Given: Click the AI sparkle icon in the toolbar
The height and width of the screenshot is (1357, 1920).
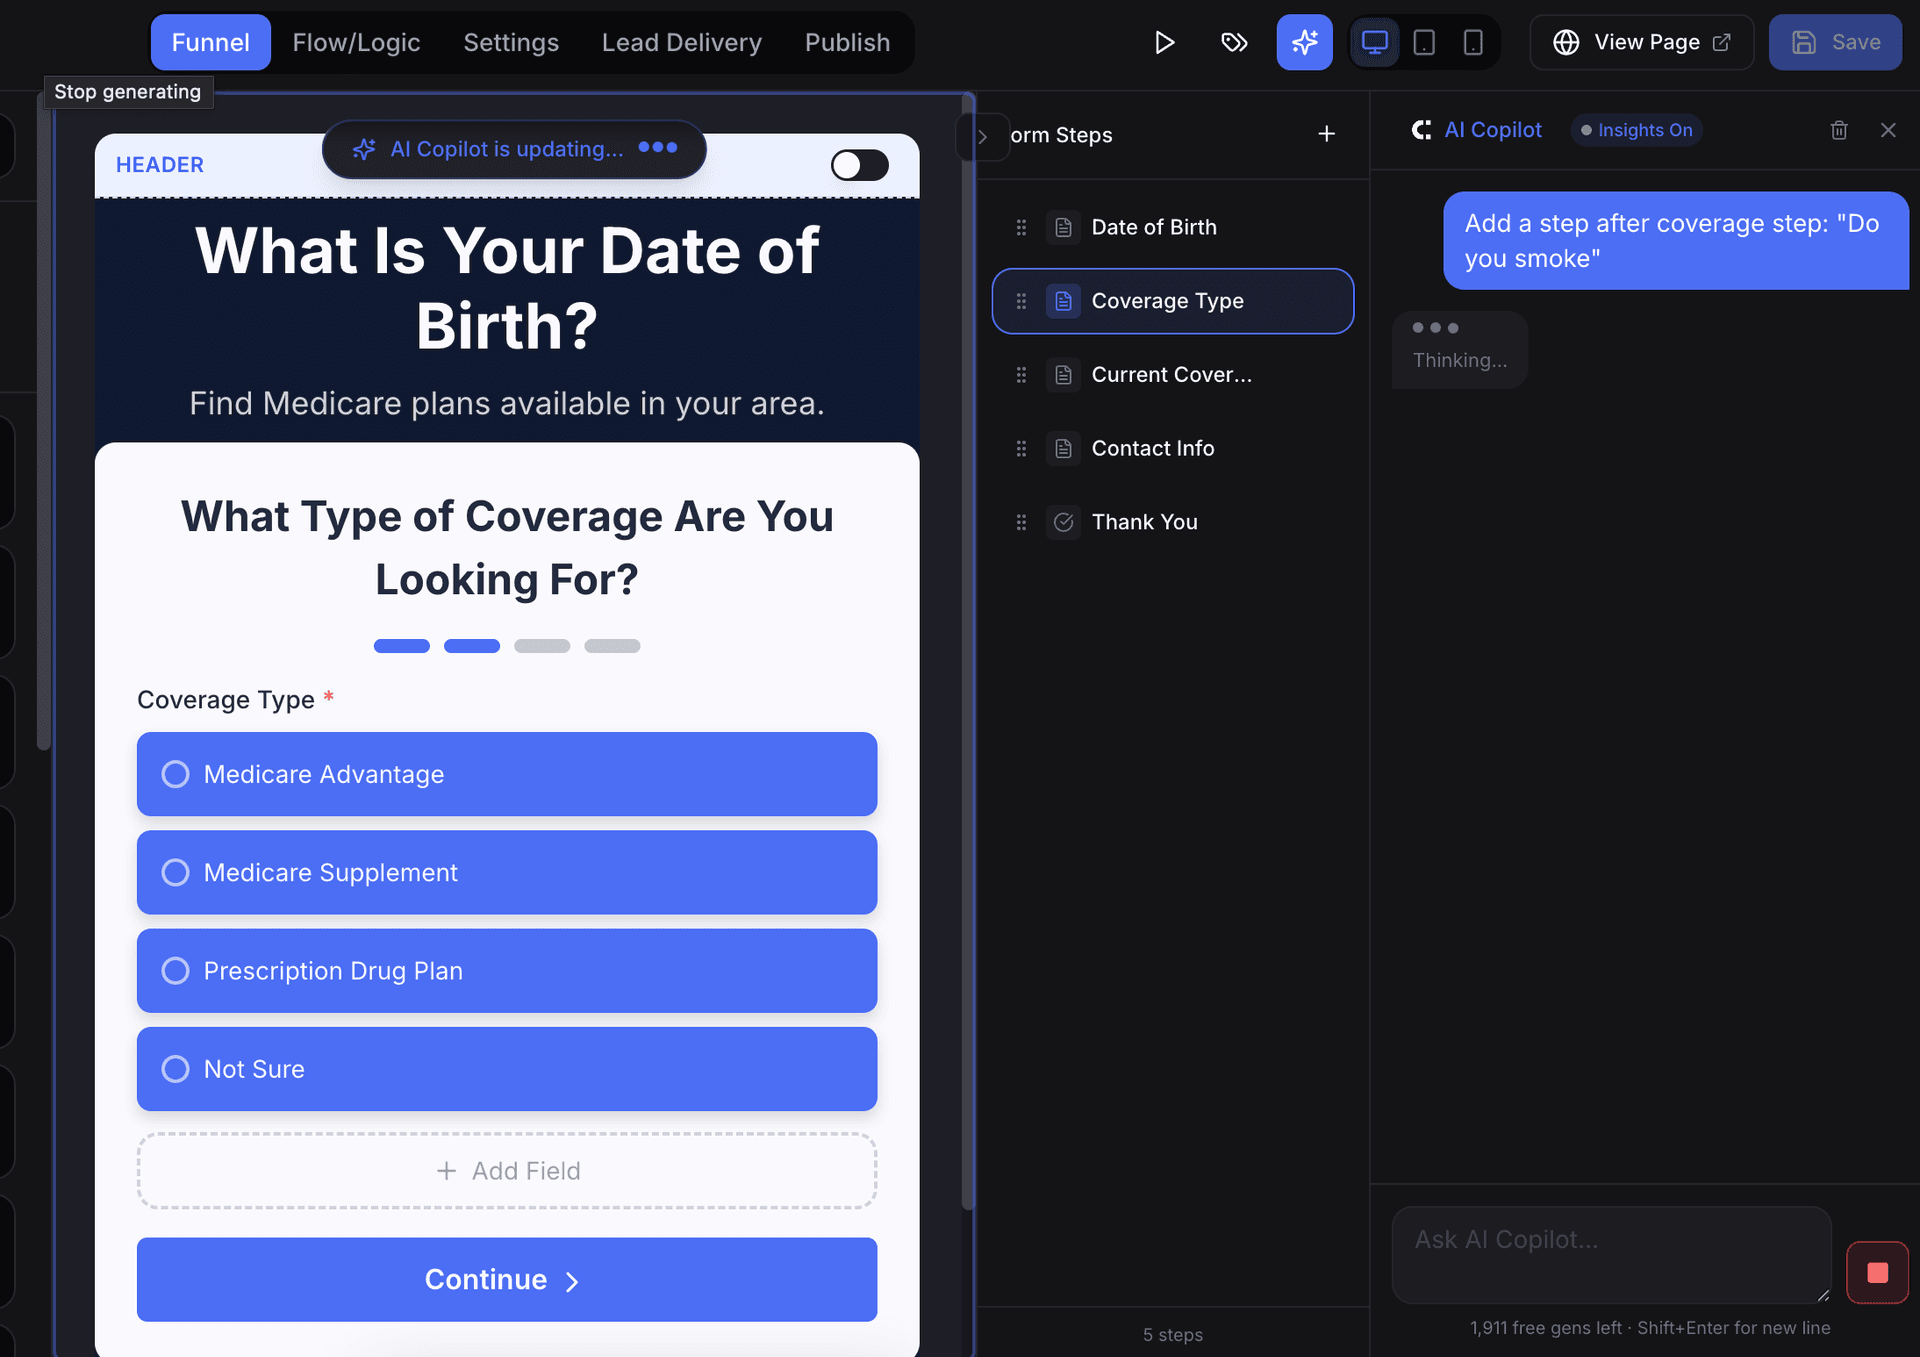Looking at the screenshot, I should (x=1304, y=42).
